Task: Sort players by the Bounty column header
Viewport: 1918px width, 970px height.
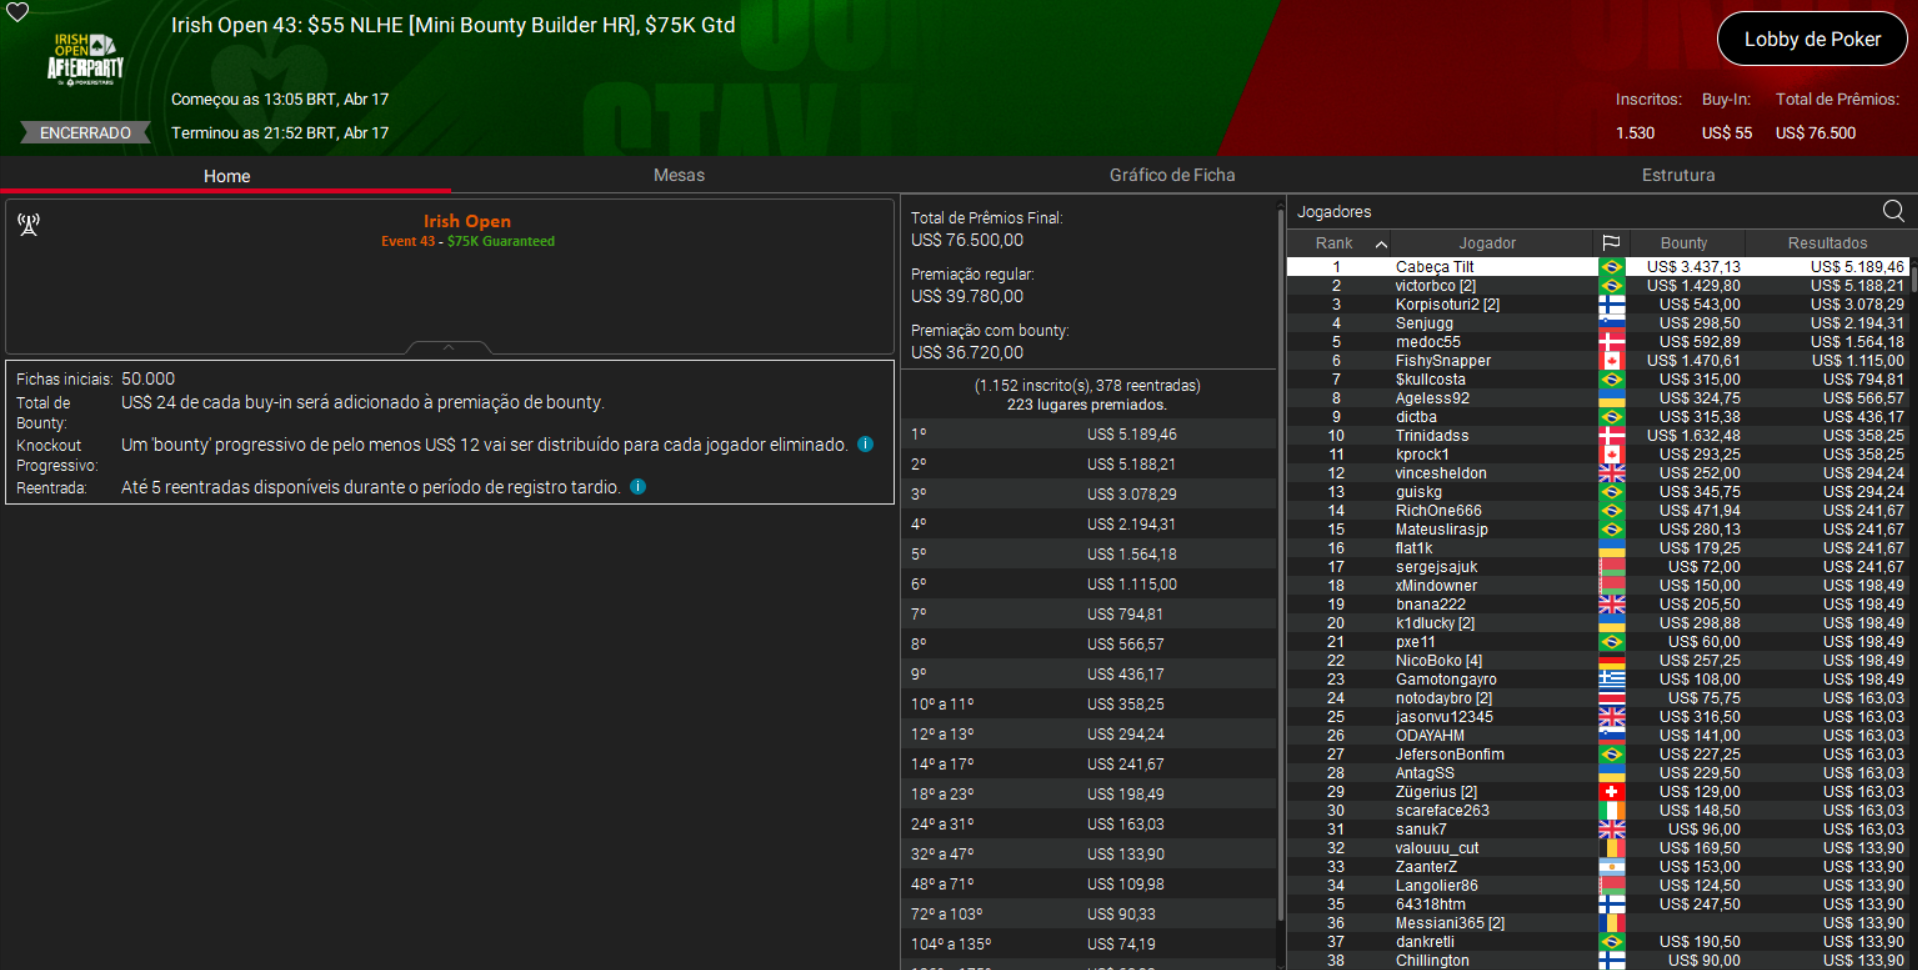Action: 1684,242
